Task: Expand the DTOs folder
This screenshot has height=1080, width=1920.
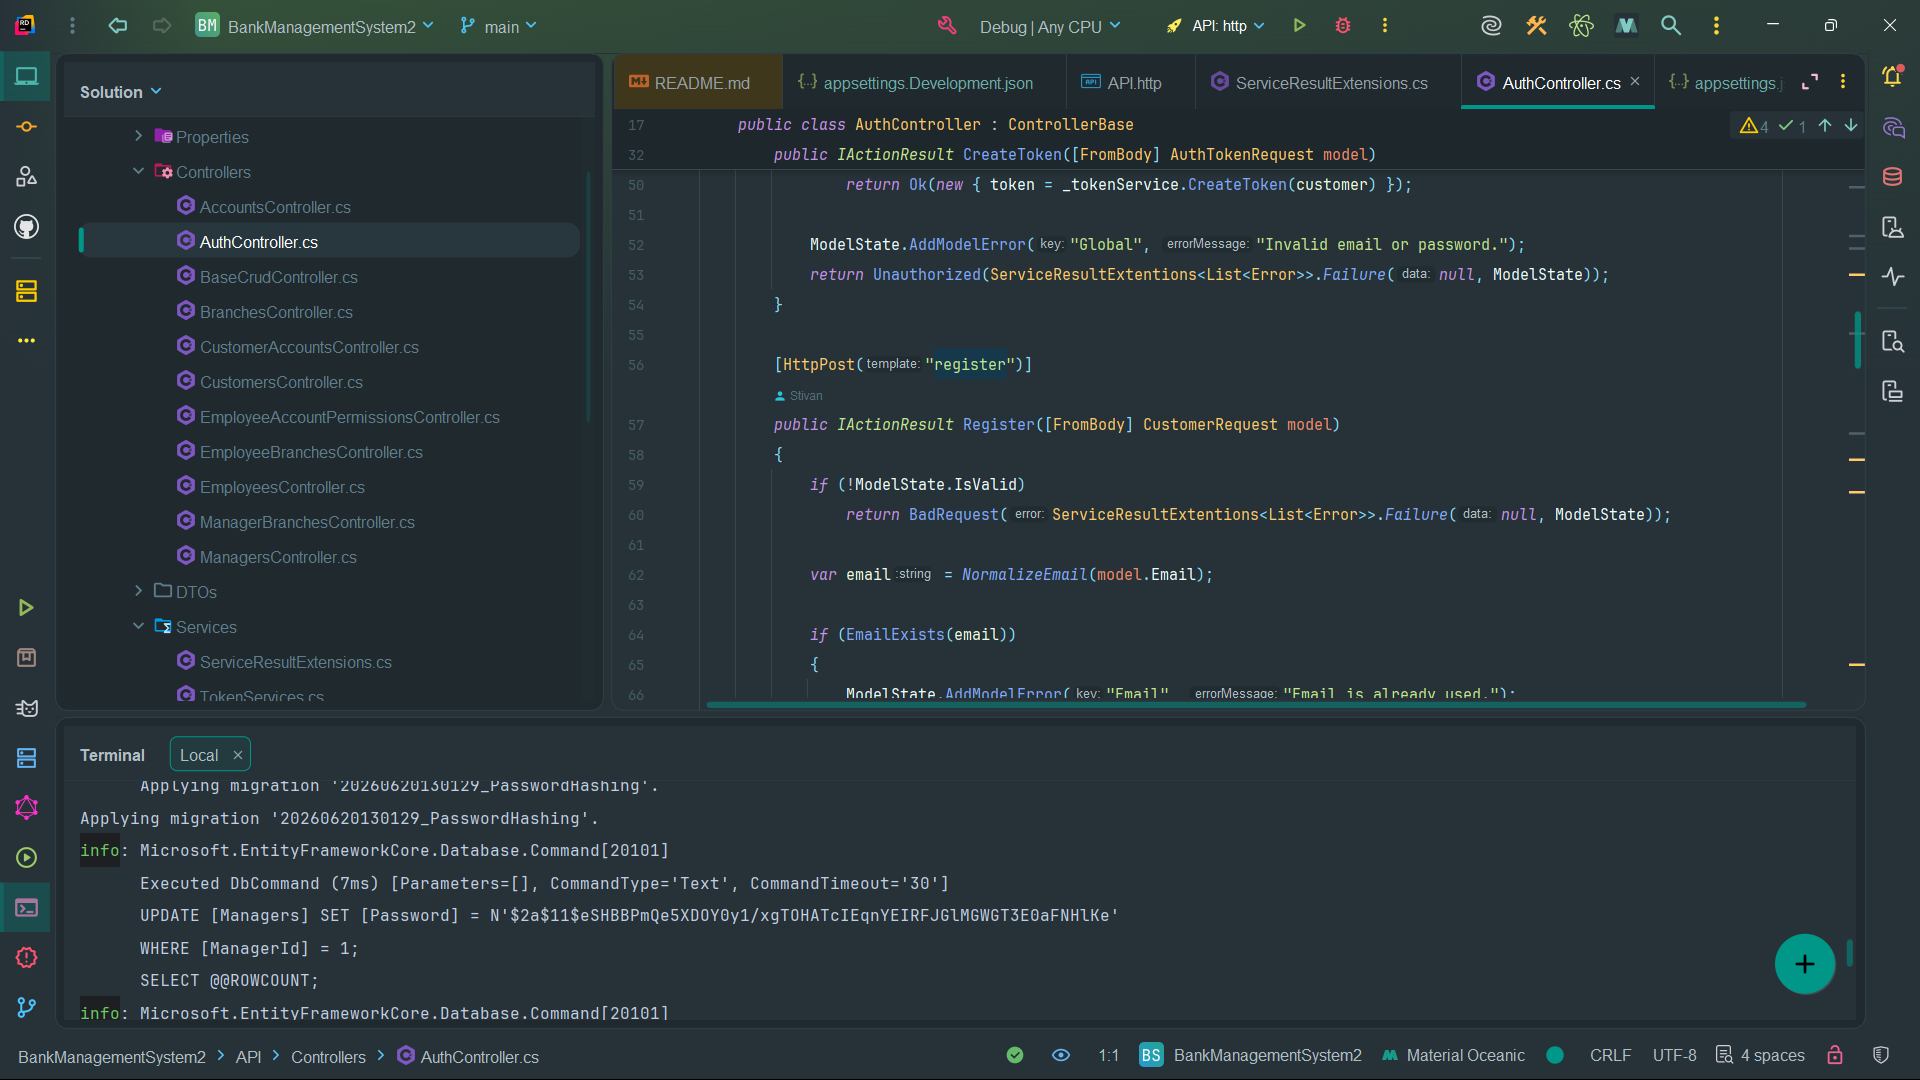Action: 139,591
